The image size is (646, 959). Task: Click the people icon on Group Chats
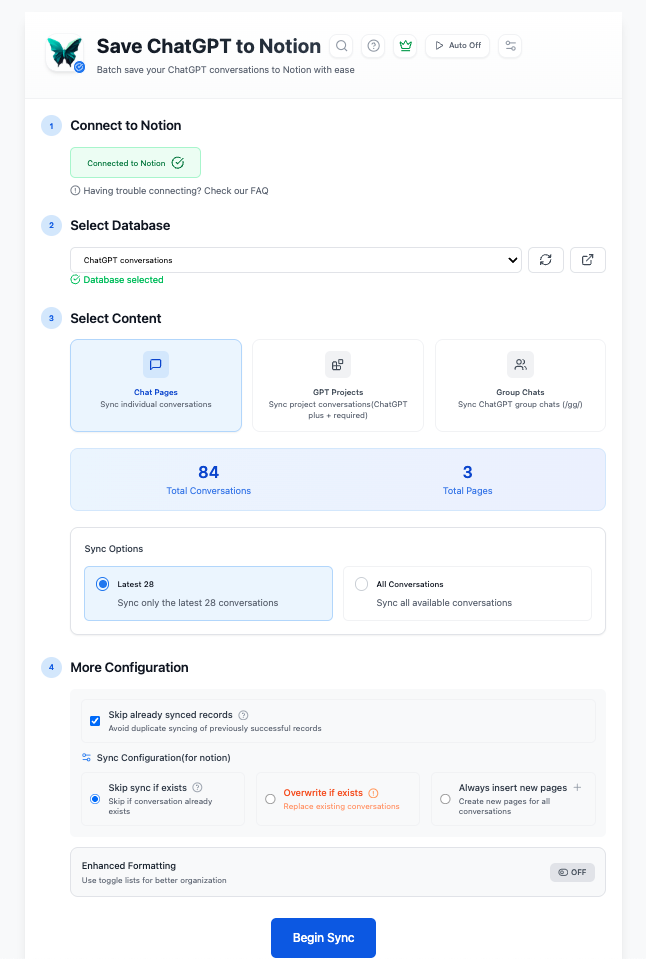click(521, 365)
